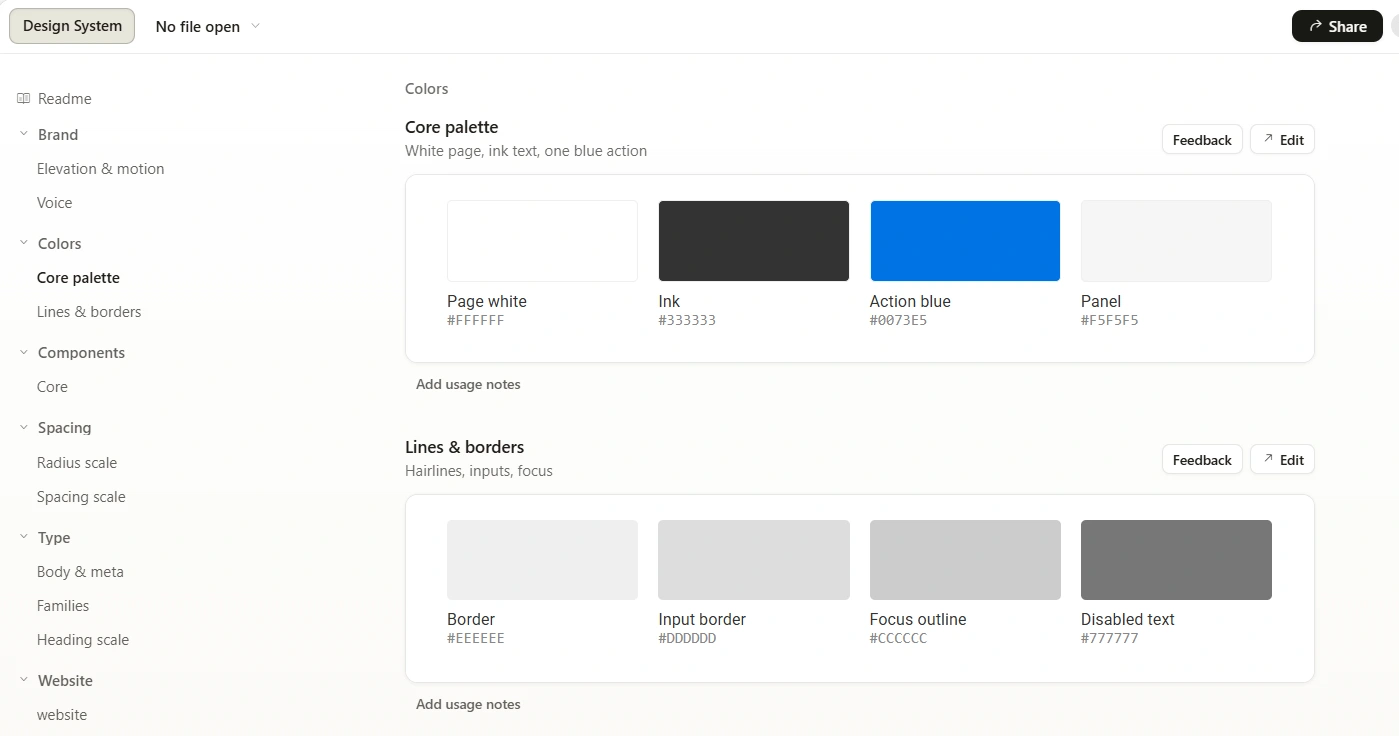Open the Families page
Image resolution: width=1399 pixels, height=736 pixels.
[63, 605]
